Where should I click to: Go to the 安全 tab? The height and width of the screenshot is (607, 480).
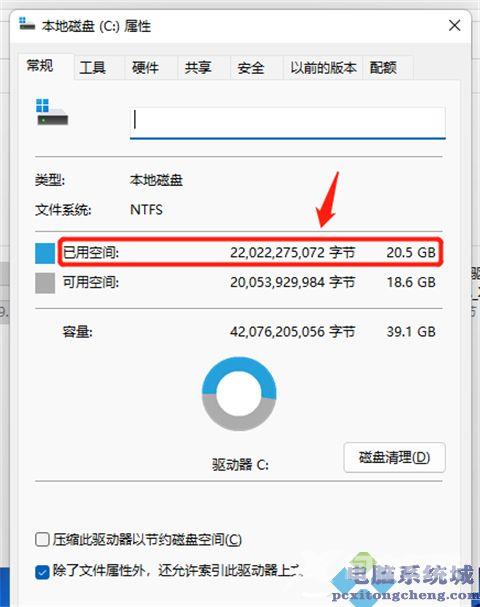[x=251, y=68]
